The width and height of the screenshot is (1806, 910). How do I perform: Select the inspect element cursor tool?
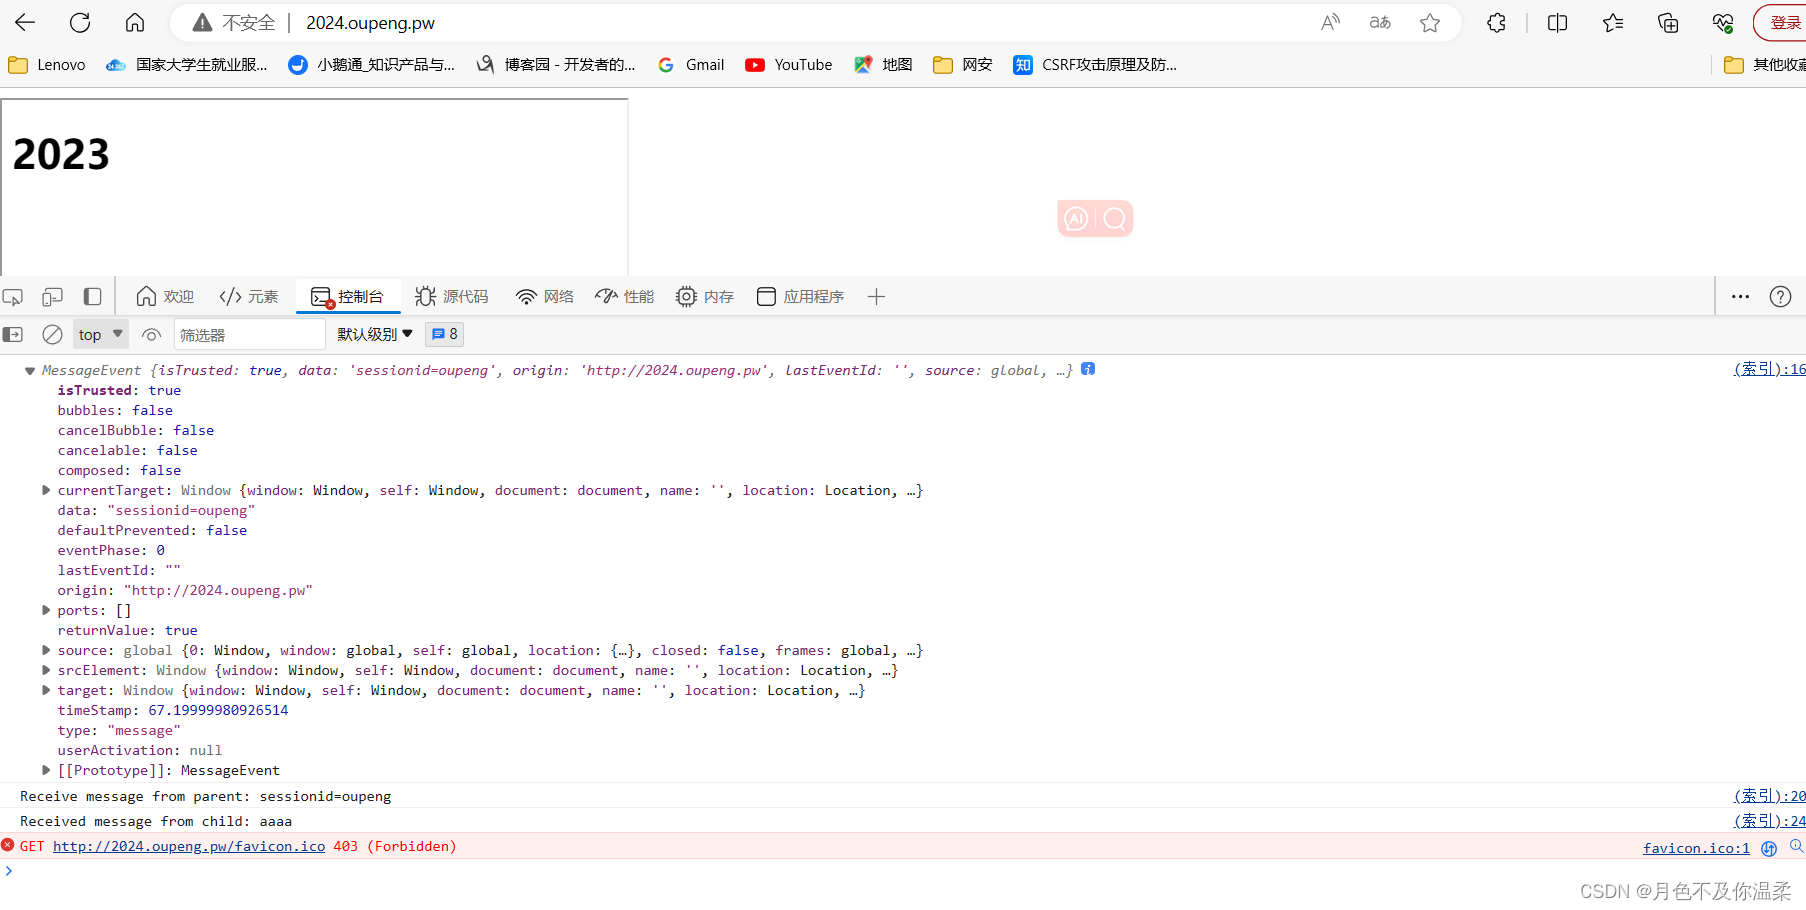click(x=13, y=296)
